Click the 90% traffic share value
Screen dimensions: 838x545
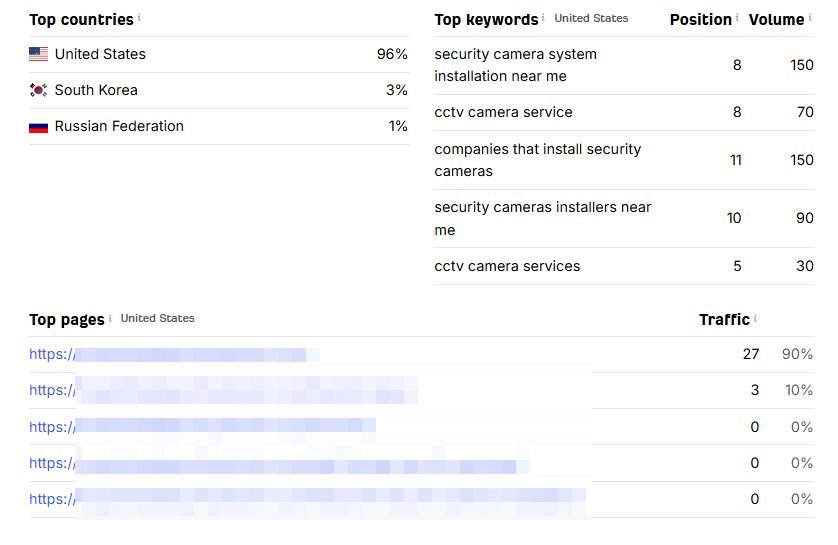point(797,354)
